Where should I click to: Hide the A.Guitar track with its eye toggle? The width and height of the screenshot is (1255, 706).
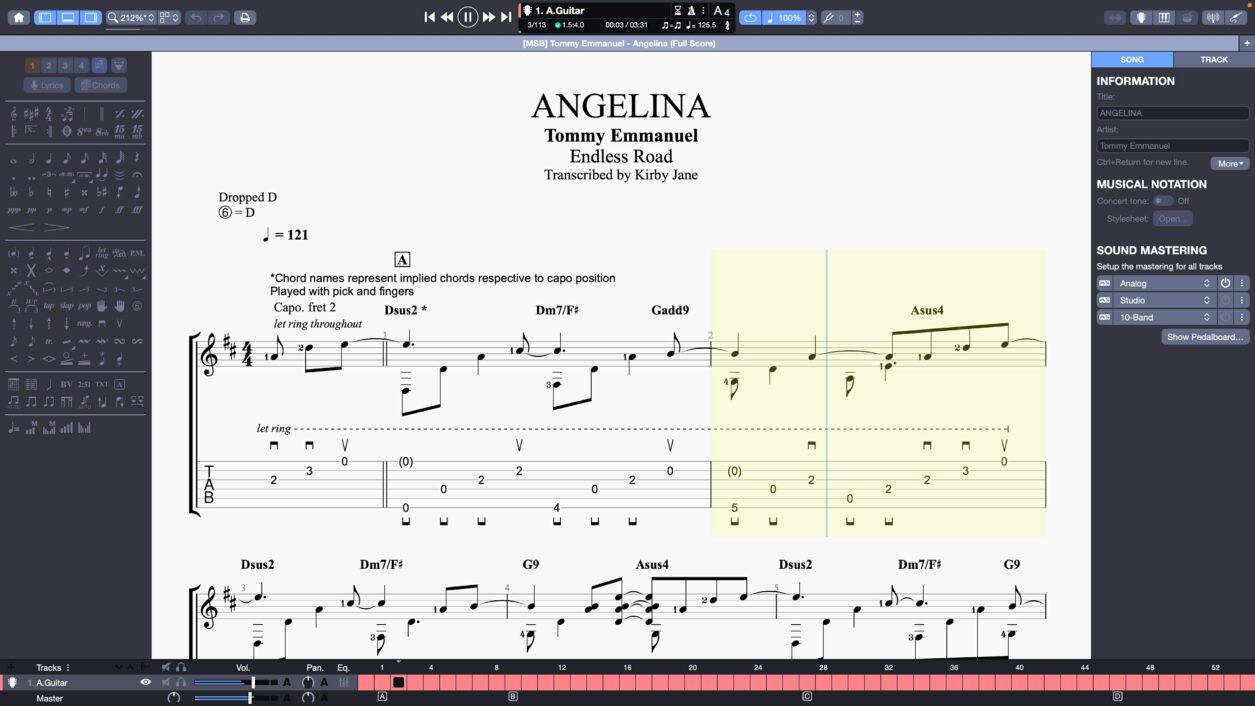[146, 682]
